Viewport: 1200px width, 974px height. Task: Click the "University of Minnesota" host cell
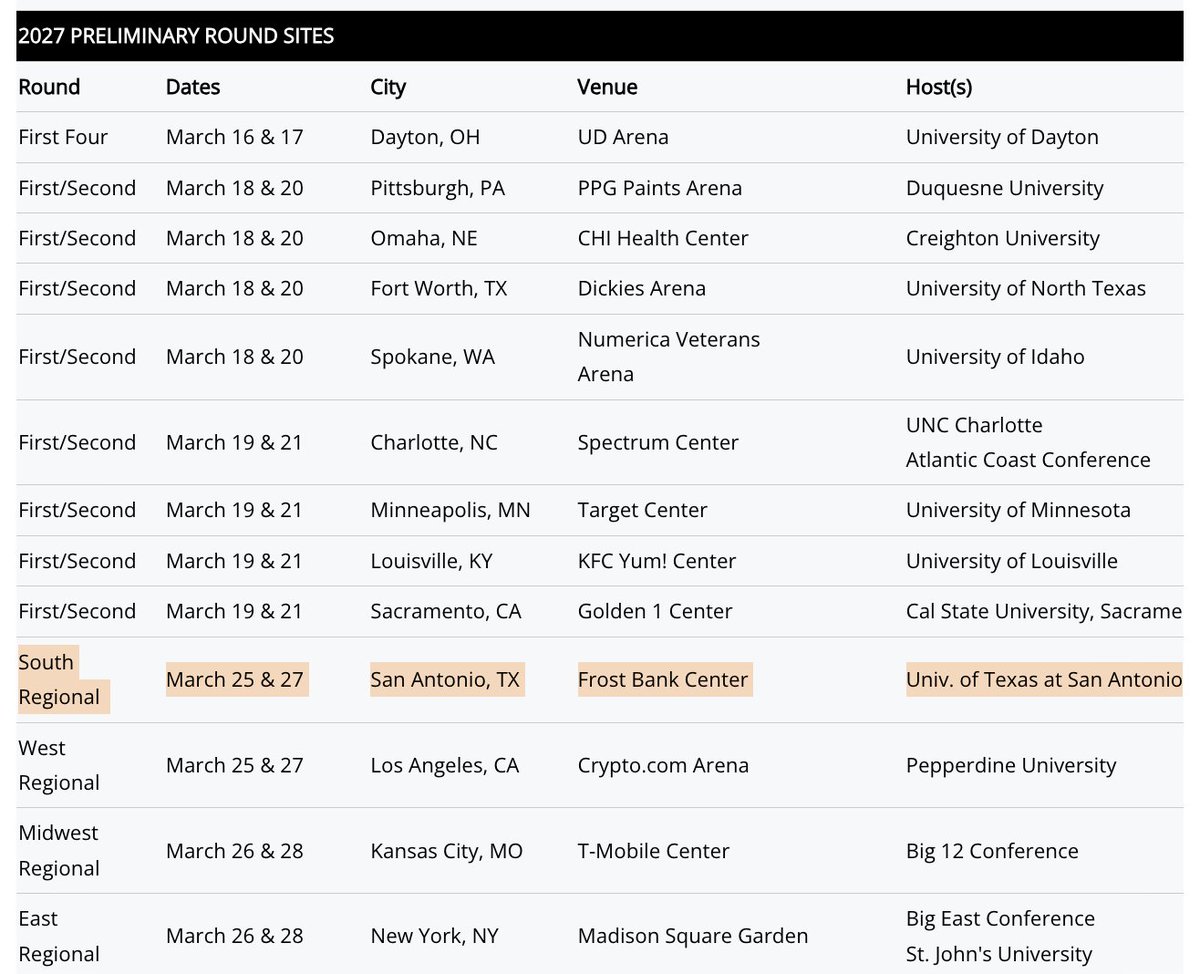(1018, 510)
